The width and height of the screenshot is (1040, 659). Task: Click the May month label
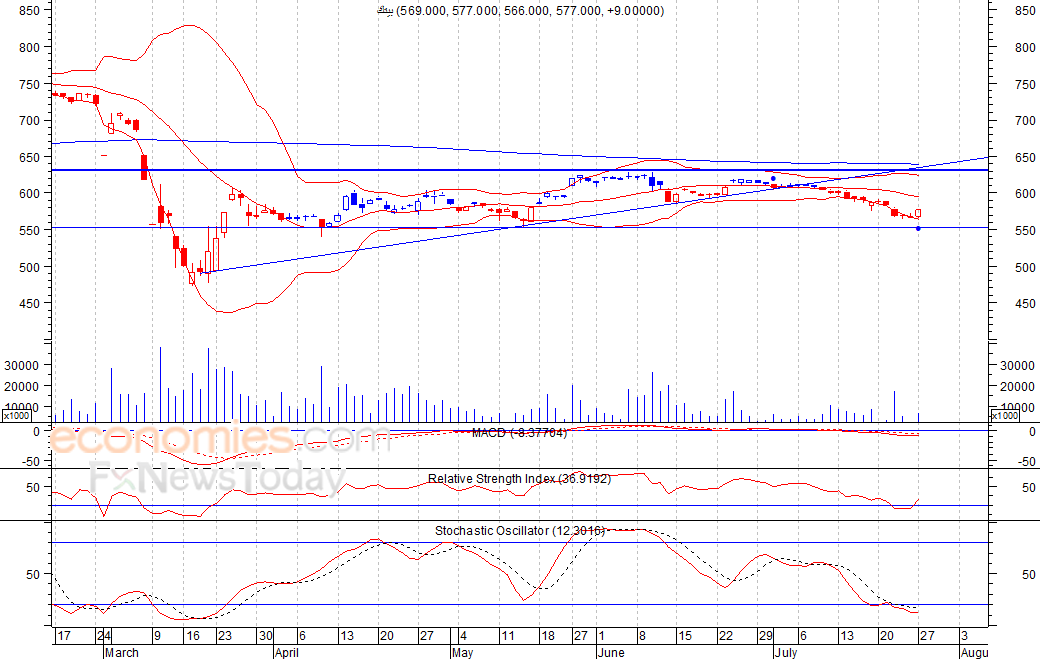[462, 652]
